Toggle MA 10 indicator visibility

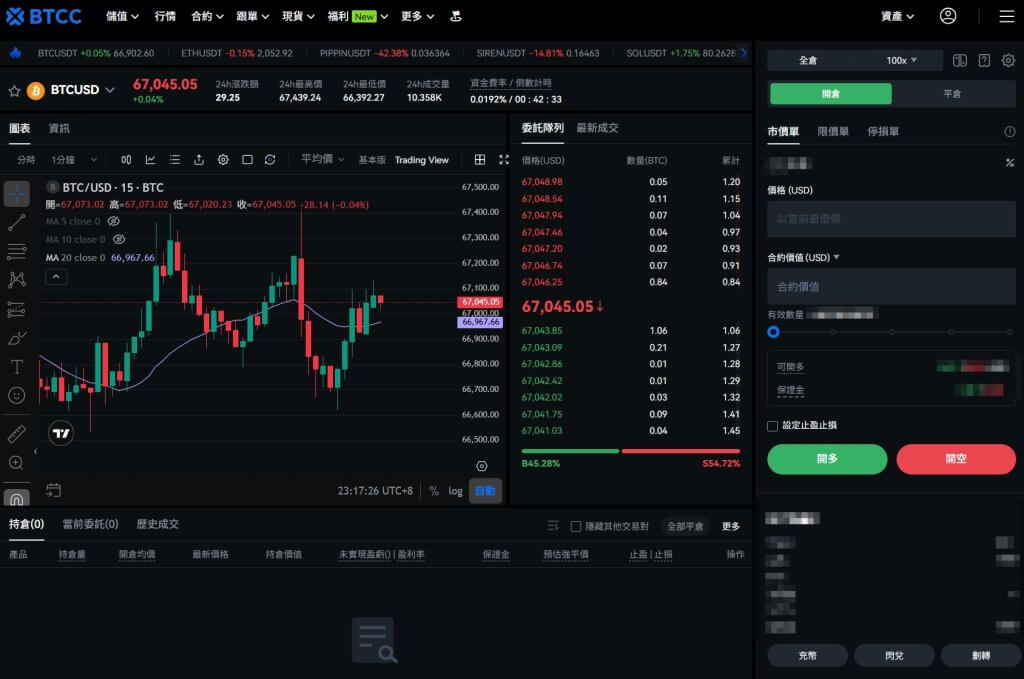(119, 240)
